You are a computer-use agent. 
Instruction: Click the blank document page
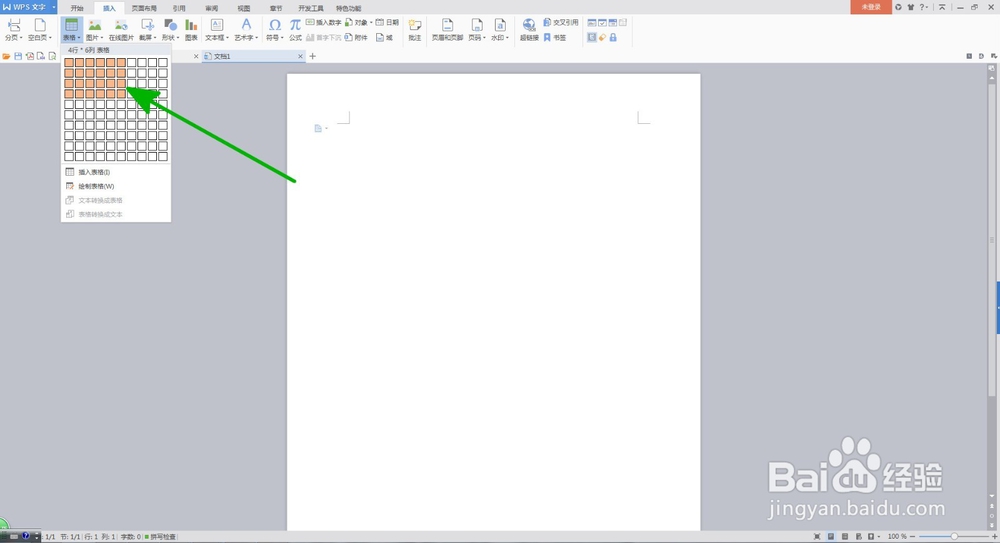click(x=494, y=302)
